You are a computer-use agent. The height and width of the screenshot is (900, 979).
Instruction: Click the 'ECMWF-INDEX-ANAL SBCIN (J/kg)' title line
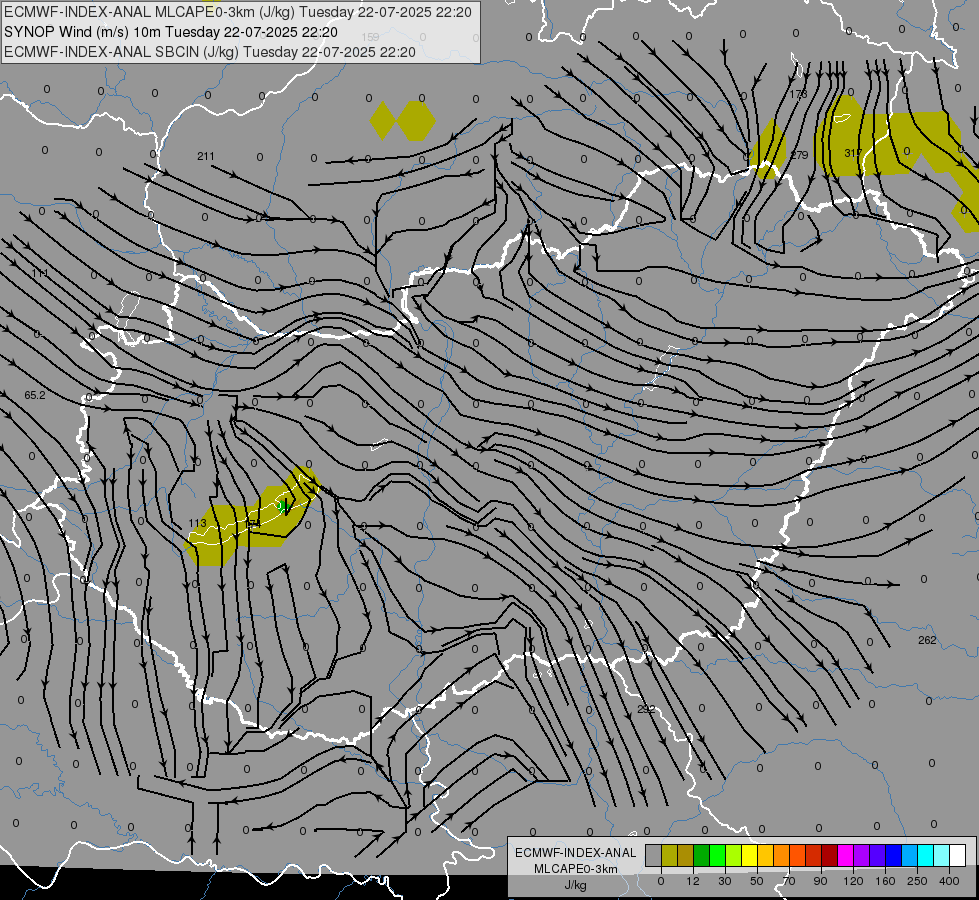tap(121, 52)
